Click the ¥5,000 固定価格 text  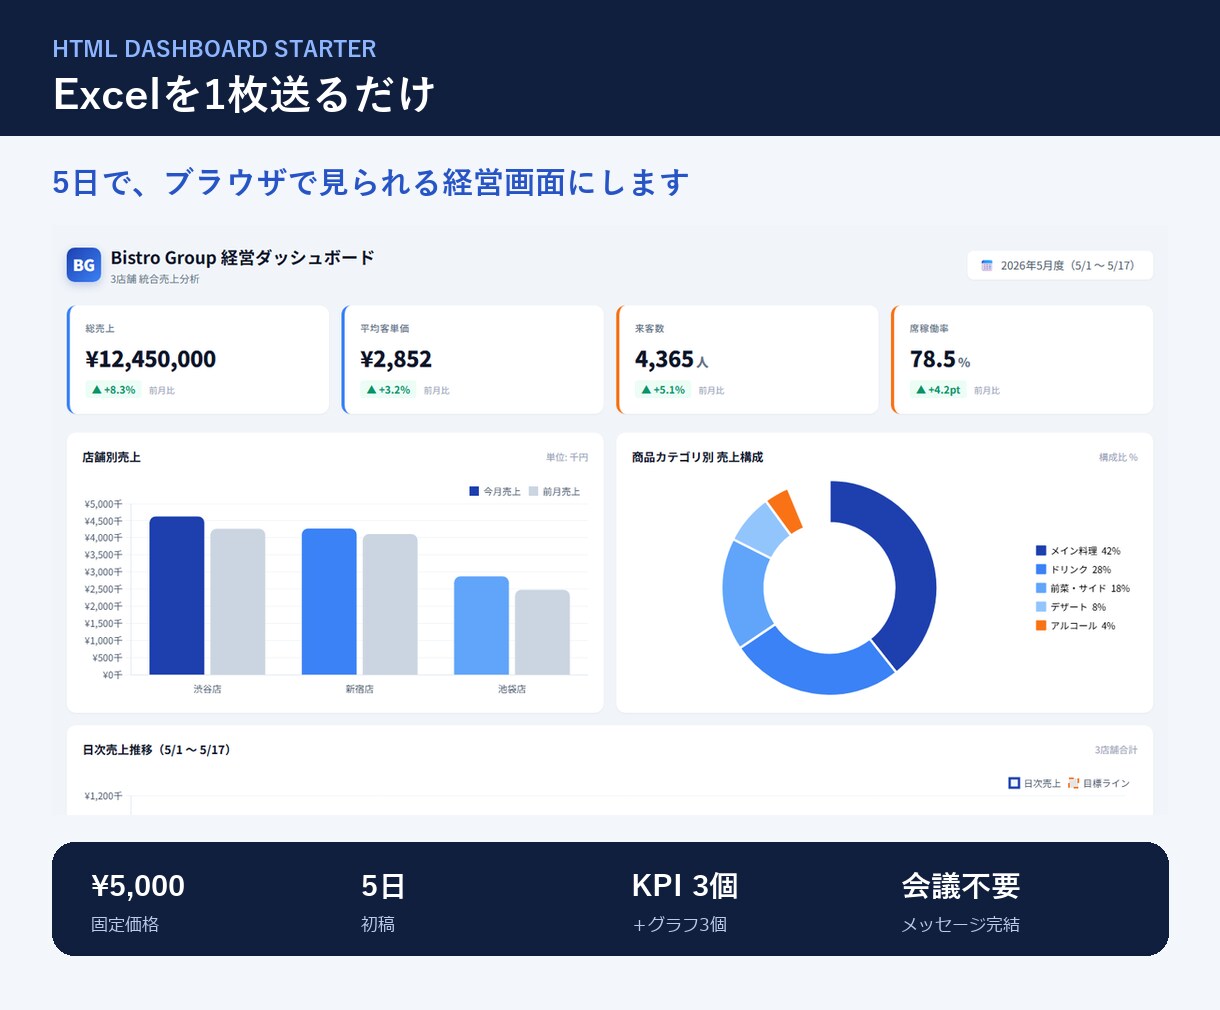pyautogui.click(x=138, y=902)
